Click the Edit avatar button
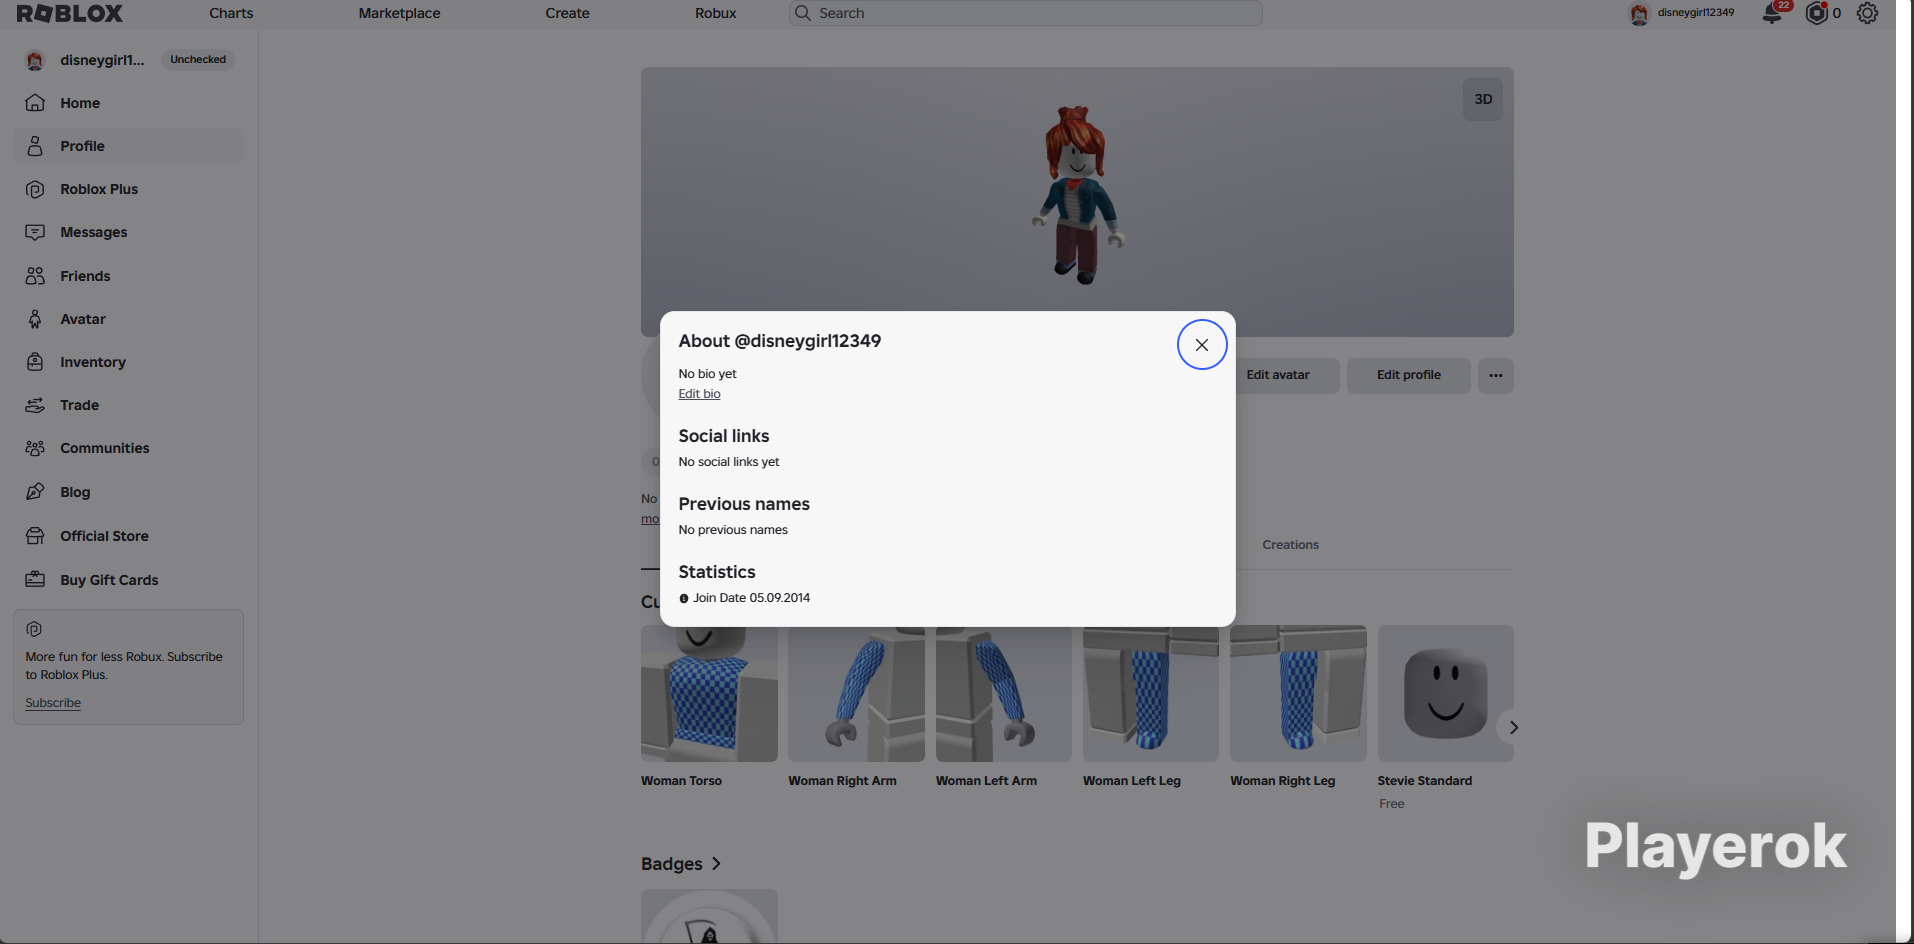Image resolution: width=1914 pixels, height=944 pixels. pyautogui.click(x=1278, y=376)
